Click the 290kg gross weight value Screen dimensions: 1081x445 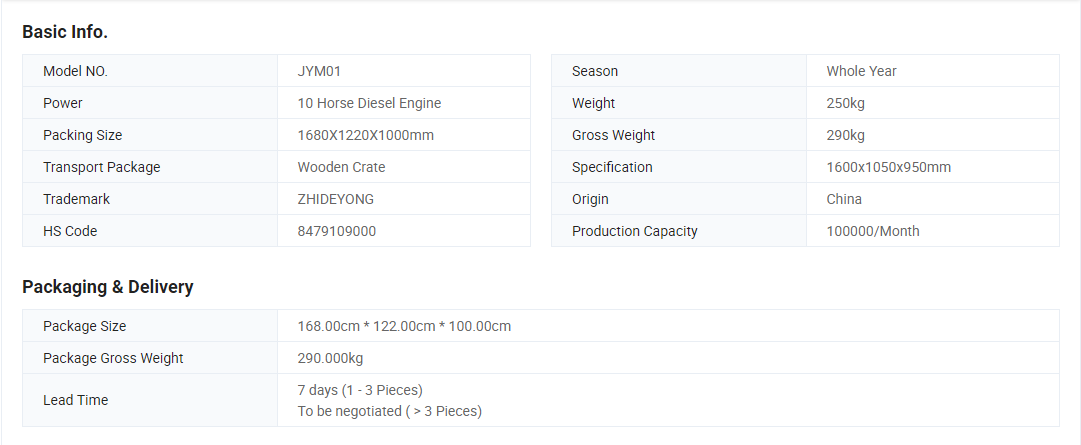(x=846, y=135)
